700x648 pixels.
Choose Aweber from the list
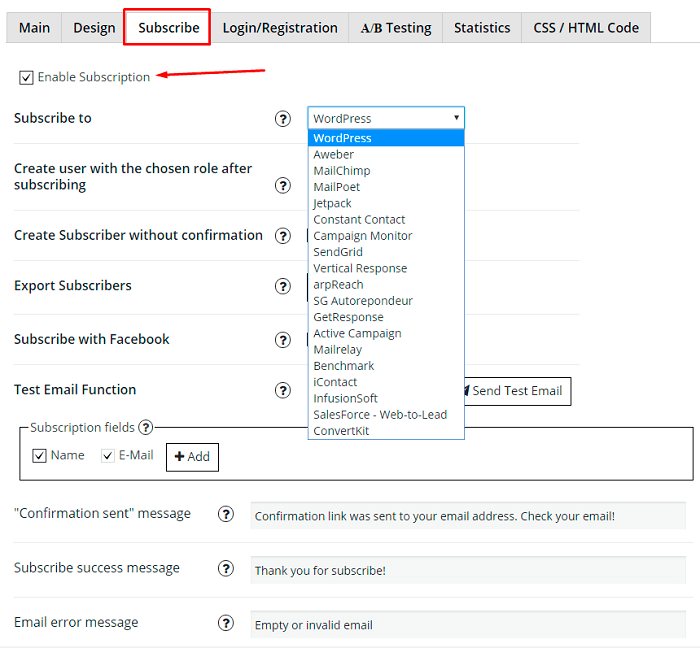(x=386, y=154)
